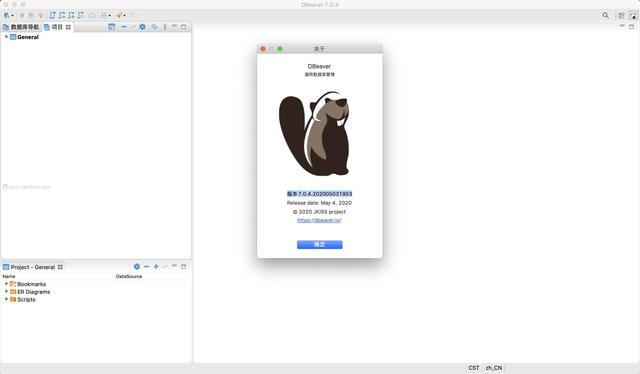Open dropdown arrow beside the pin tool
Image resolution: width=640 pixels, height=374 pixels.
click(124, 16)
